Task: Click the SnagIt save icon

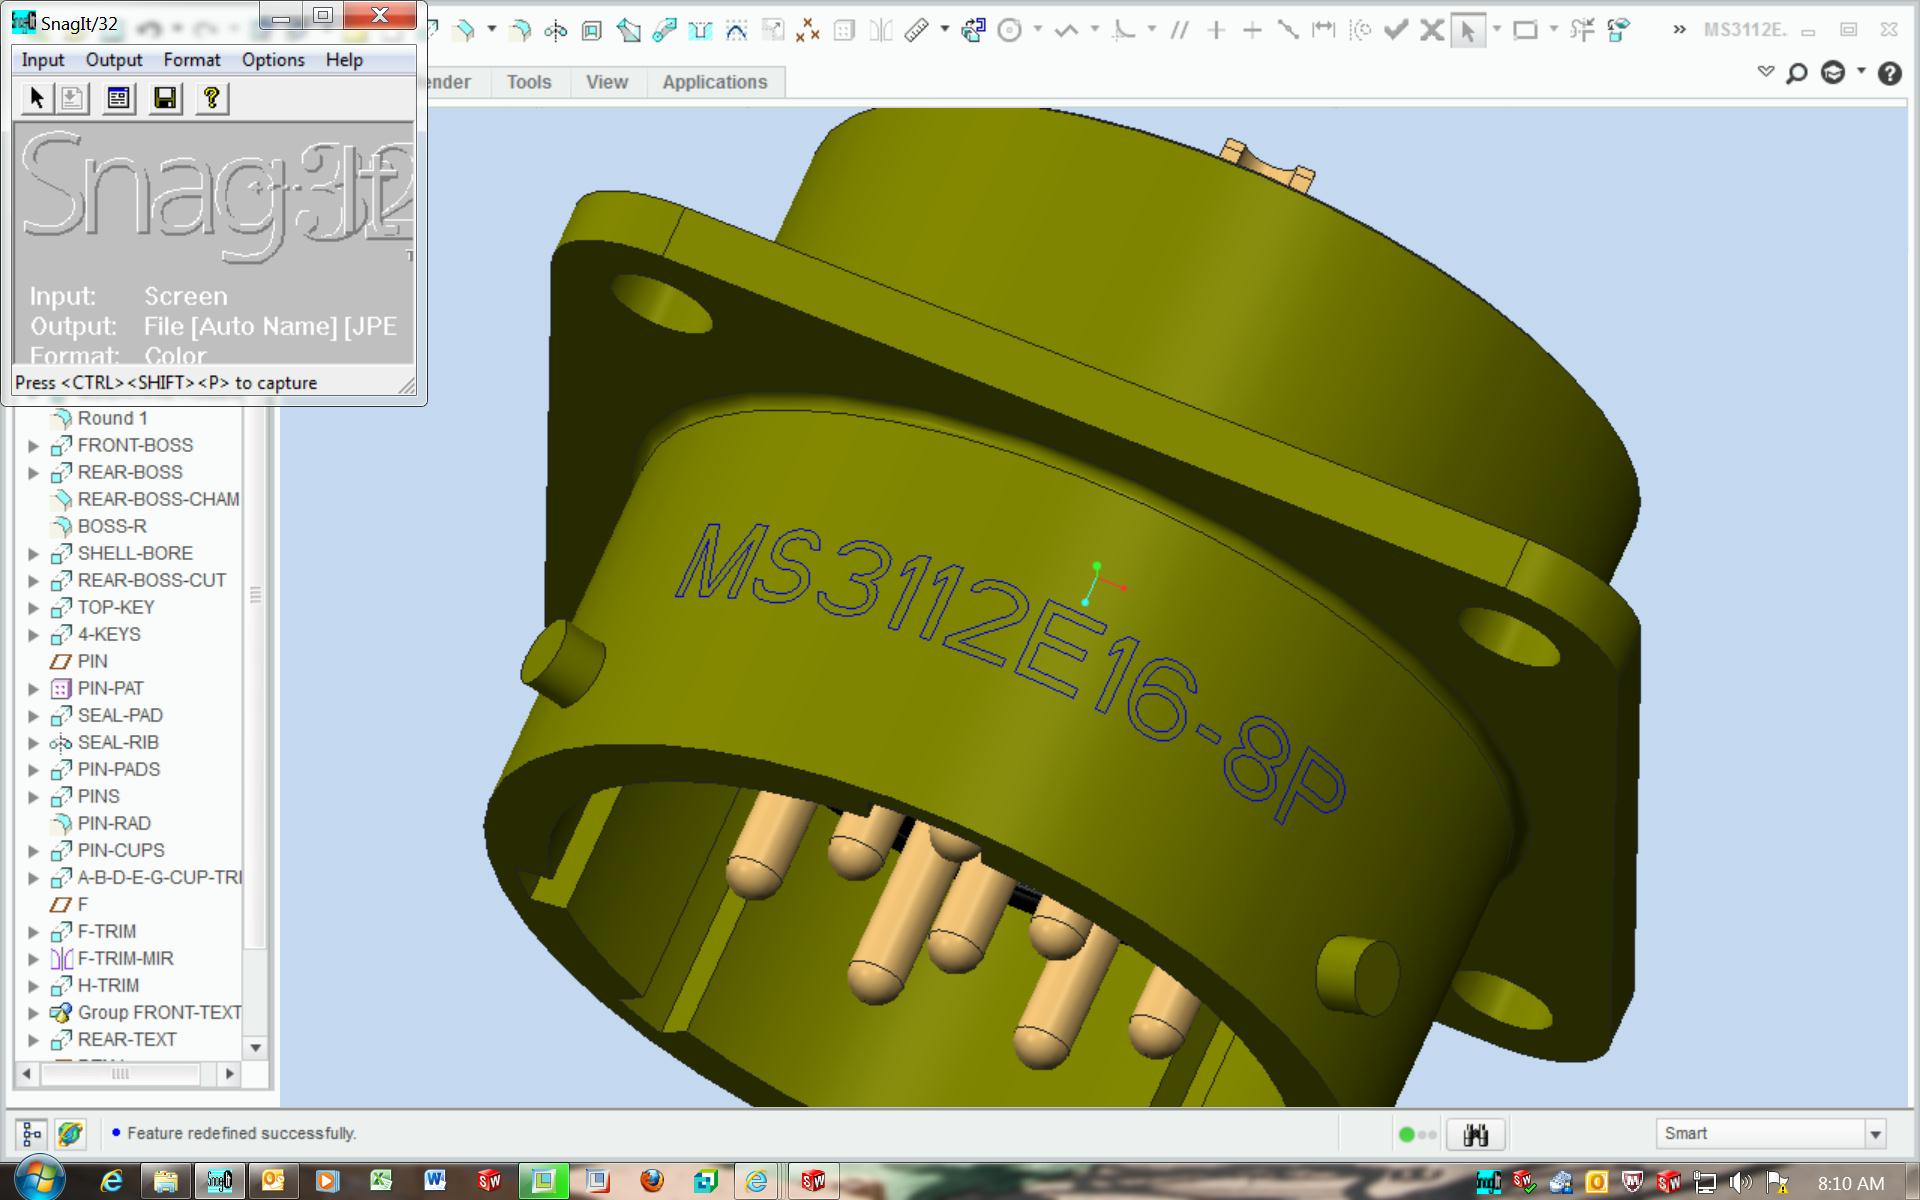Action: coord(165,98)
